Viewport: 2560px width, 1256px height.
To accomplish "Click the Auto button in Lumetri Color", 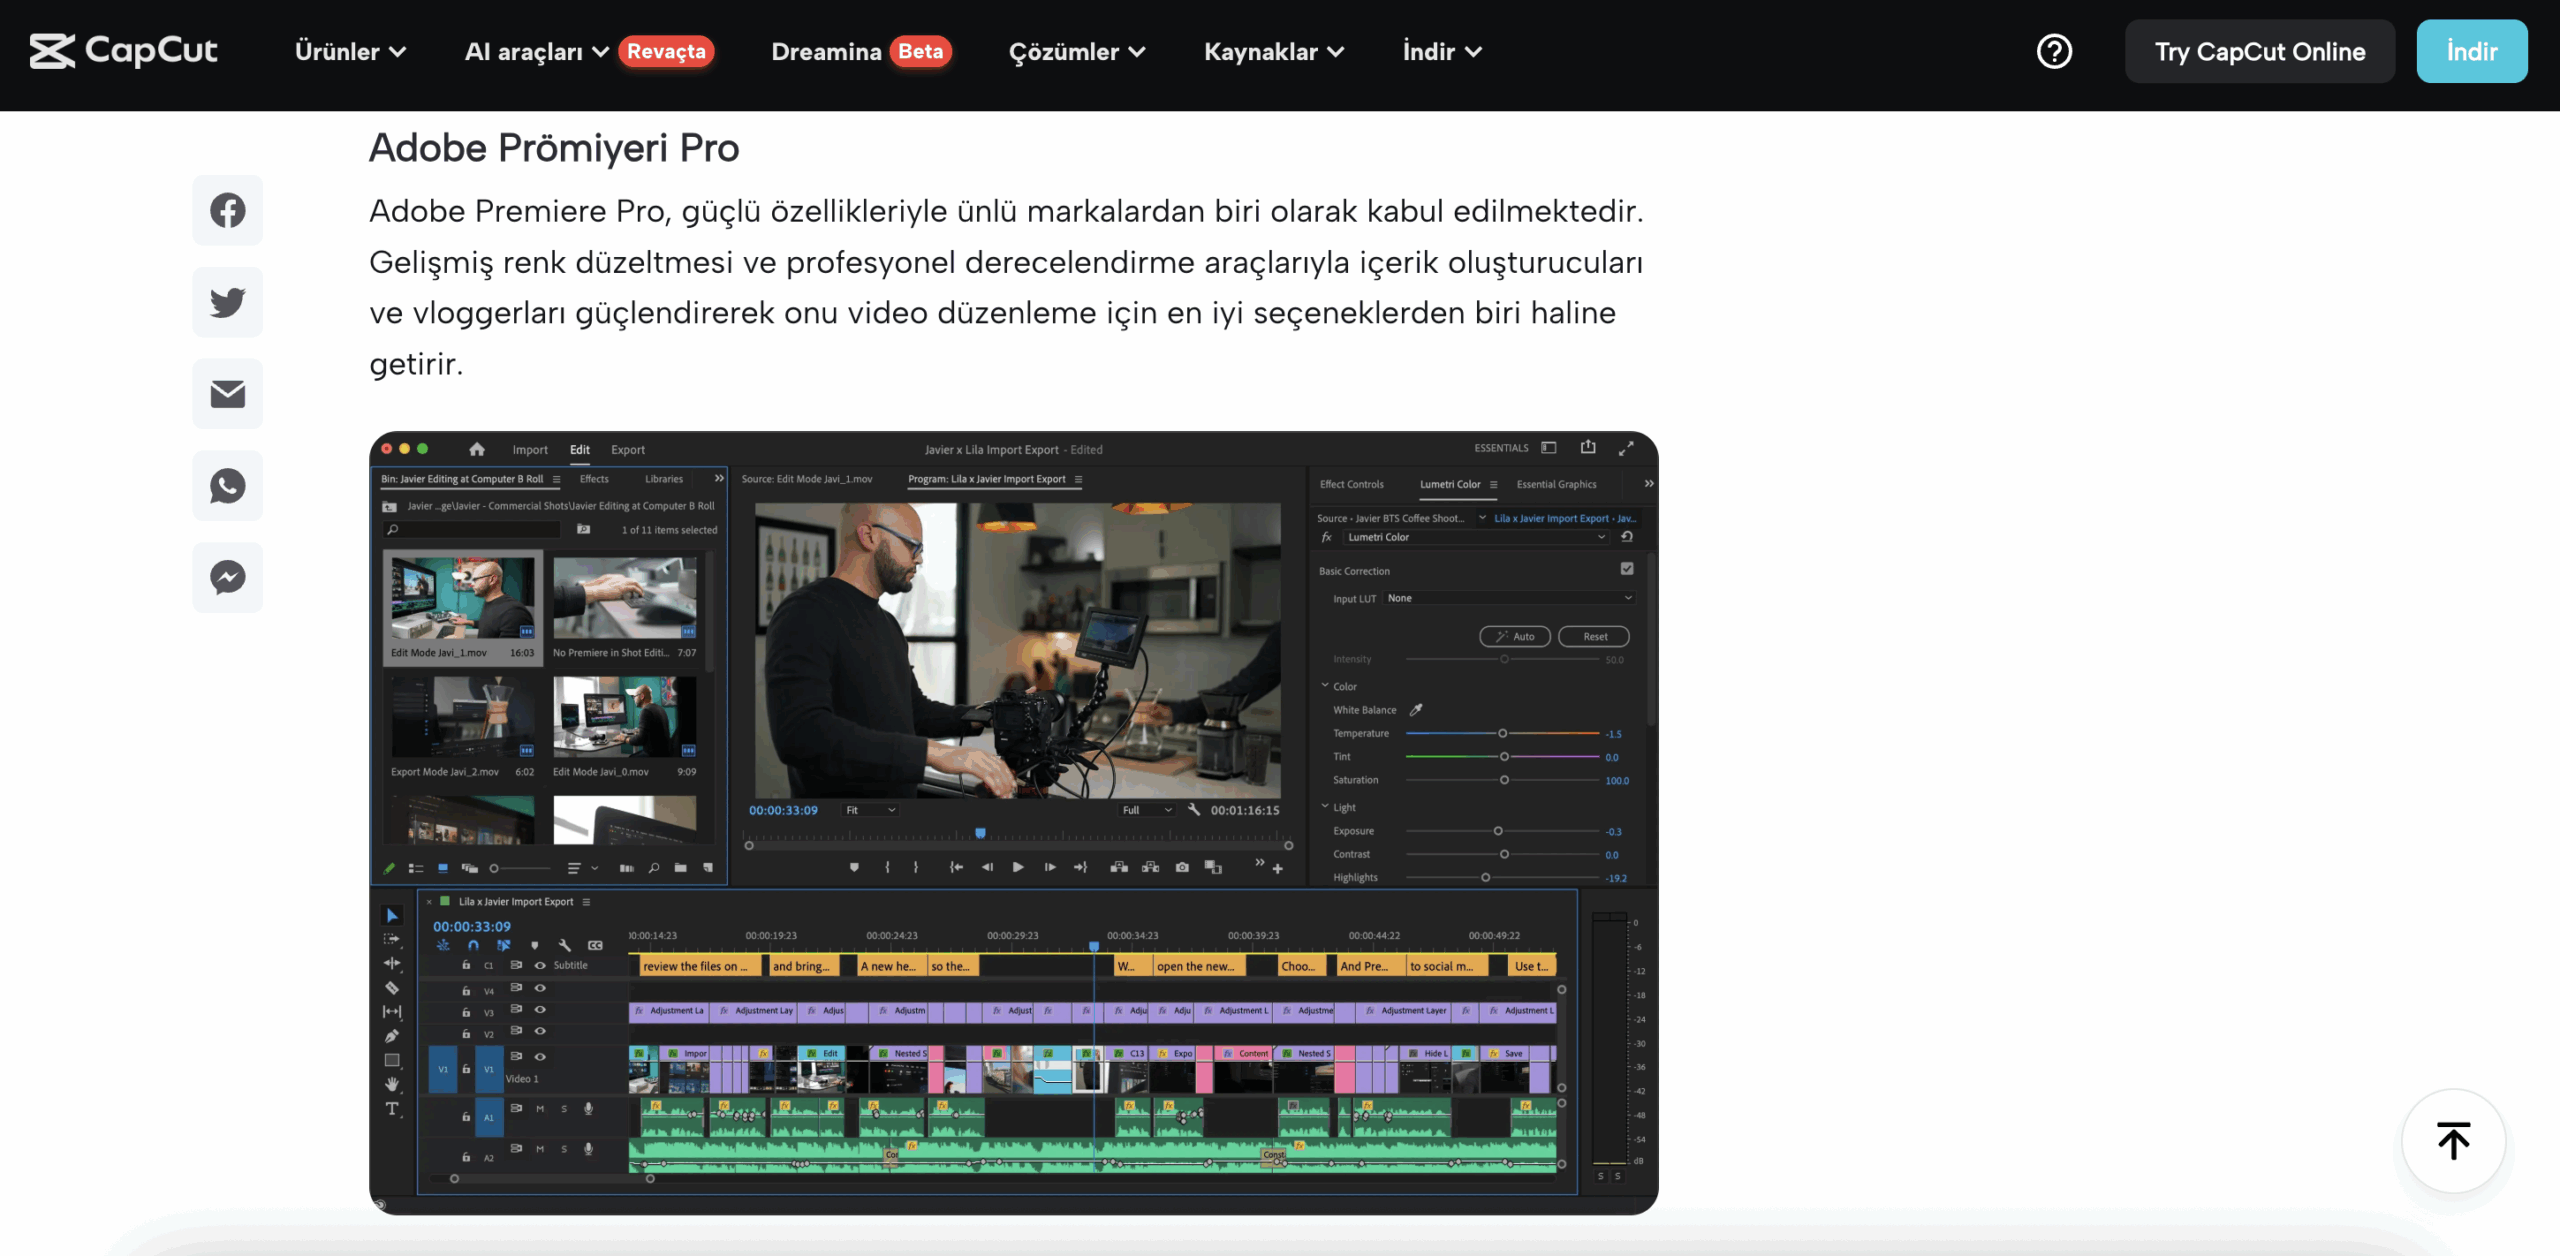I will [x=1515, y=636].
